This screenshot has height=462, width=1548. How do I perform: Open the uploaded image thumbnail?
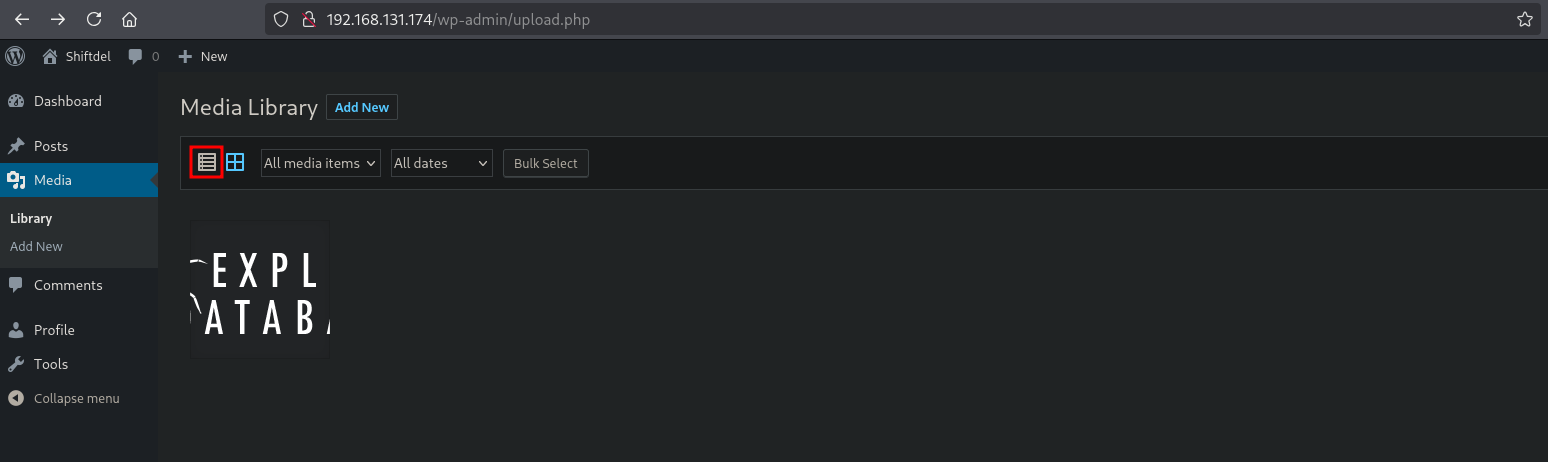[x=260, y=290]
